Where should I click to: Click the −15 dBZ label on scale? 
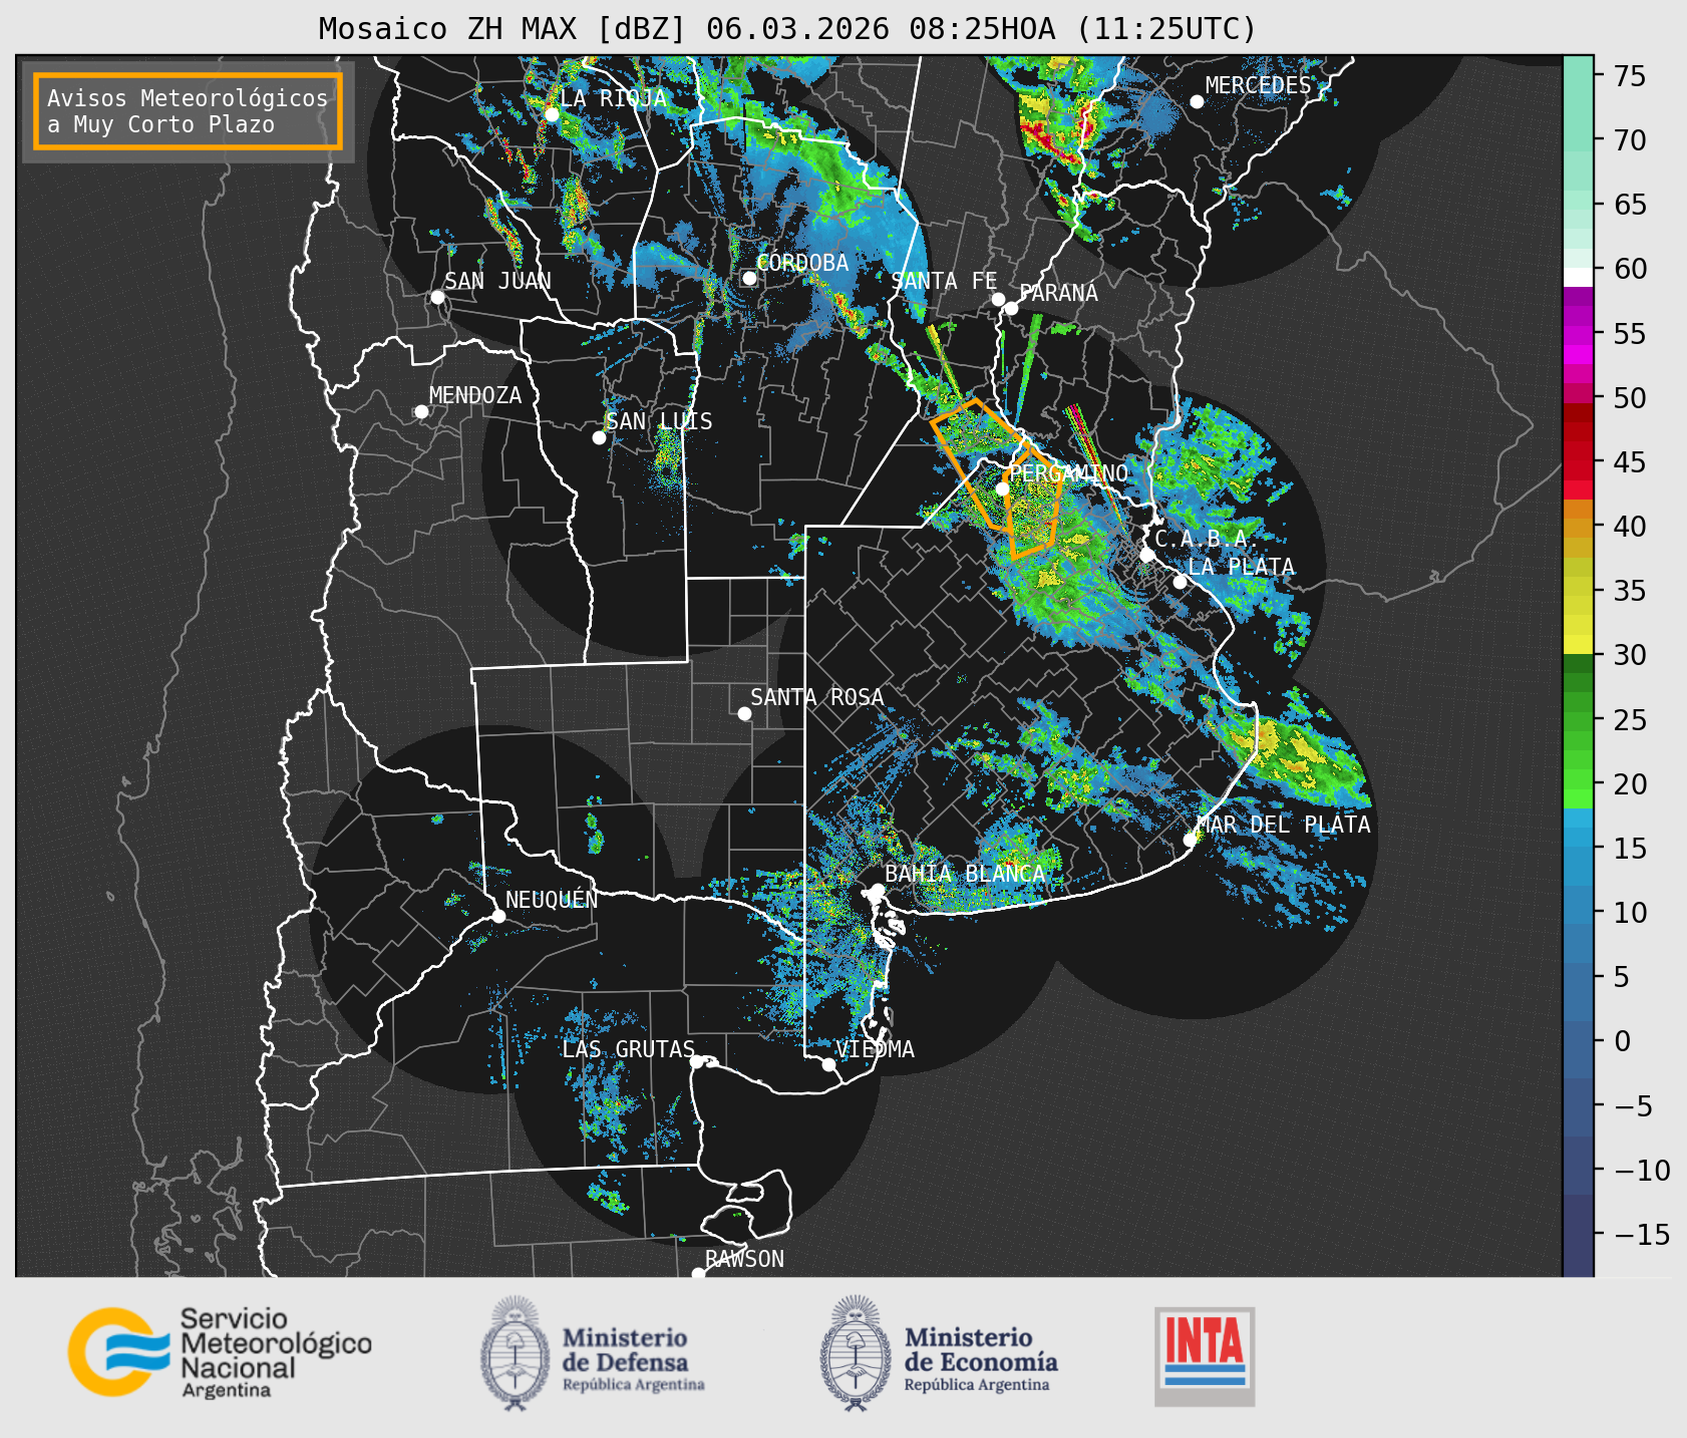[x=1640, y=1235]
